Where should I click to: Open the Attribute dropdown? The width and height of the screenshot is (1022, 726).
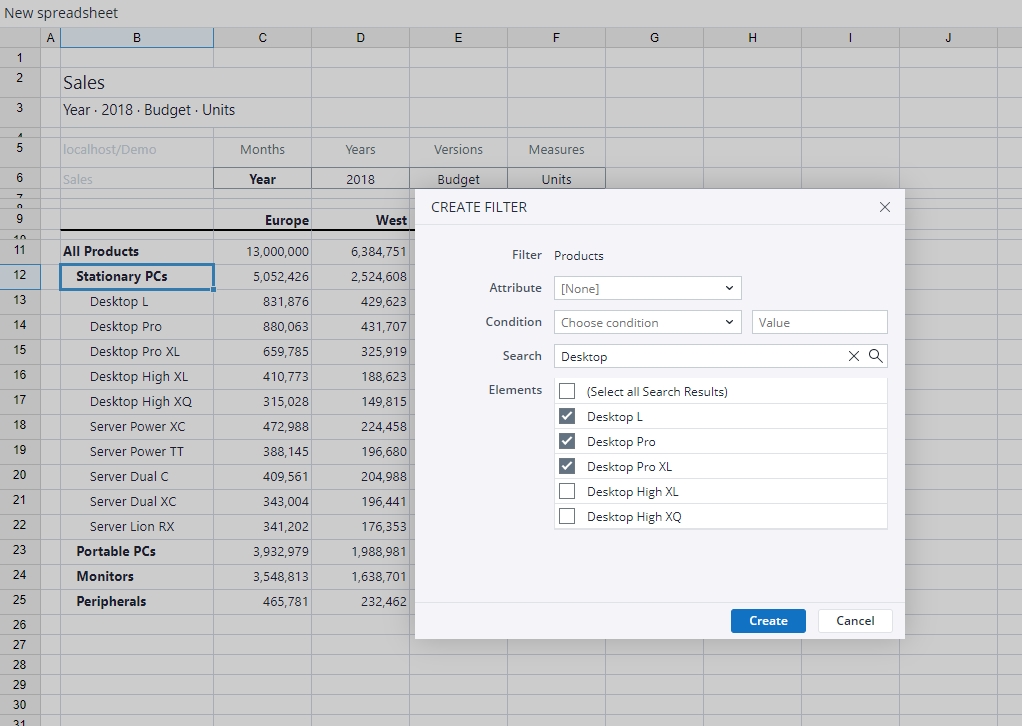tap(647, 288)
